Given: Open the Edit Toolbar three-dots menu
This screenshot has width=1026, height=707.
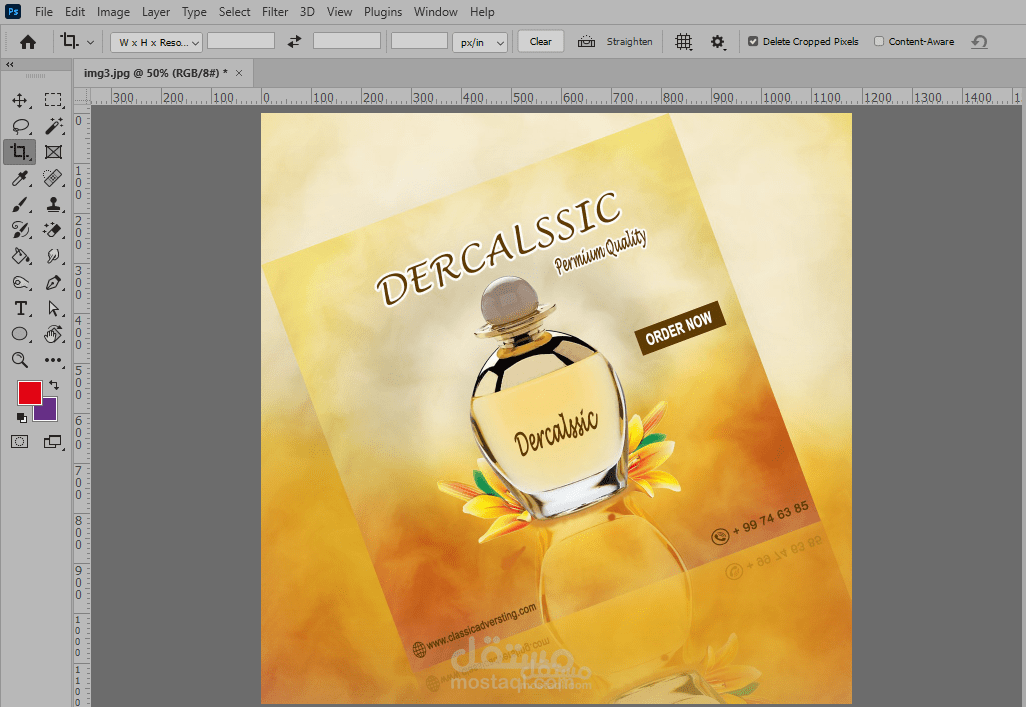Looking at the screenshot, I should click(x=53, y=360).
